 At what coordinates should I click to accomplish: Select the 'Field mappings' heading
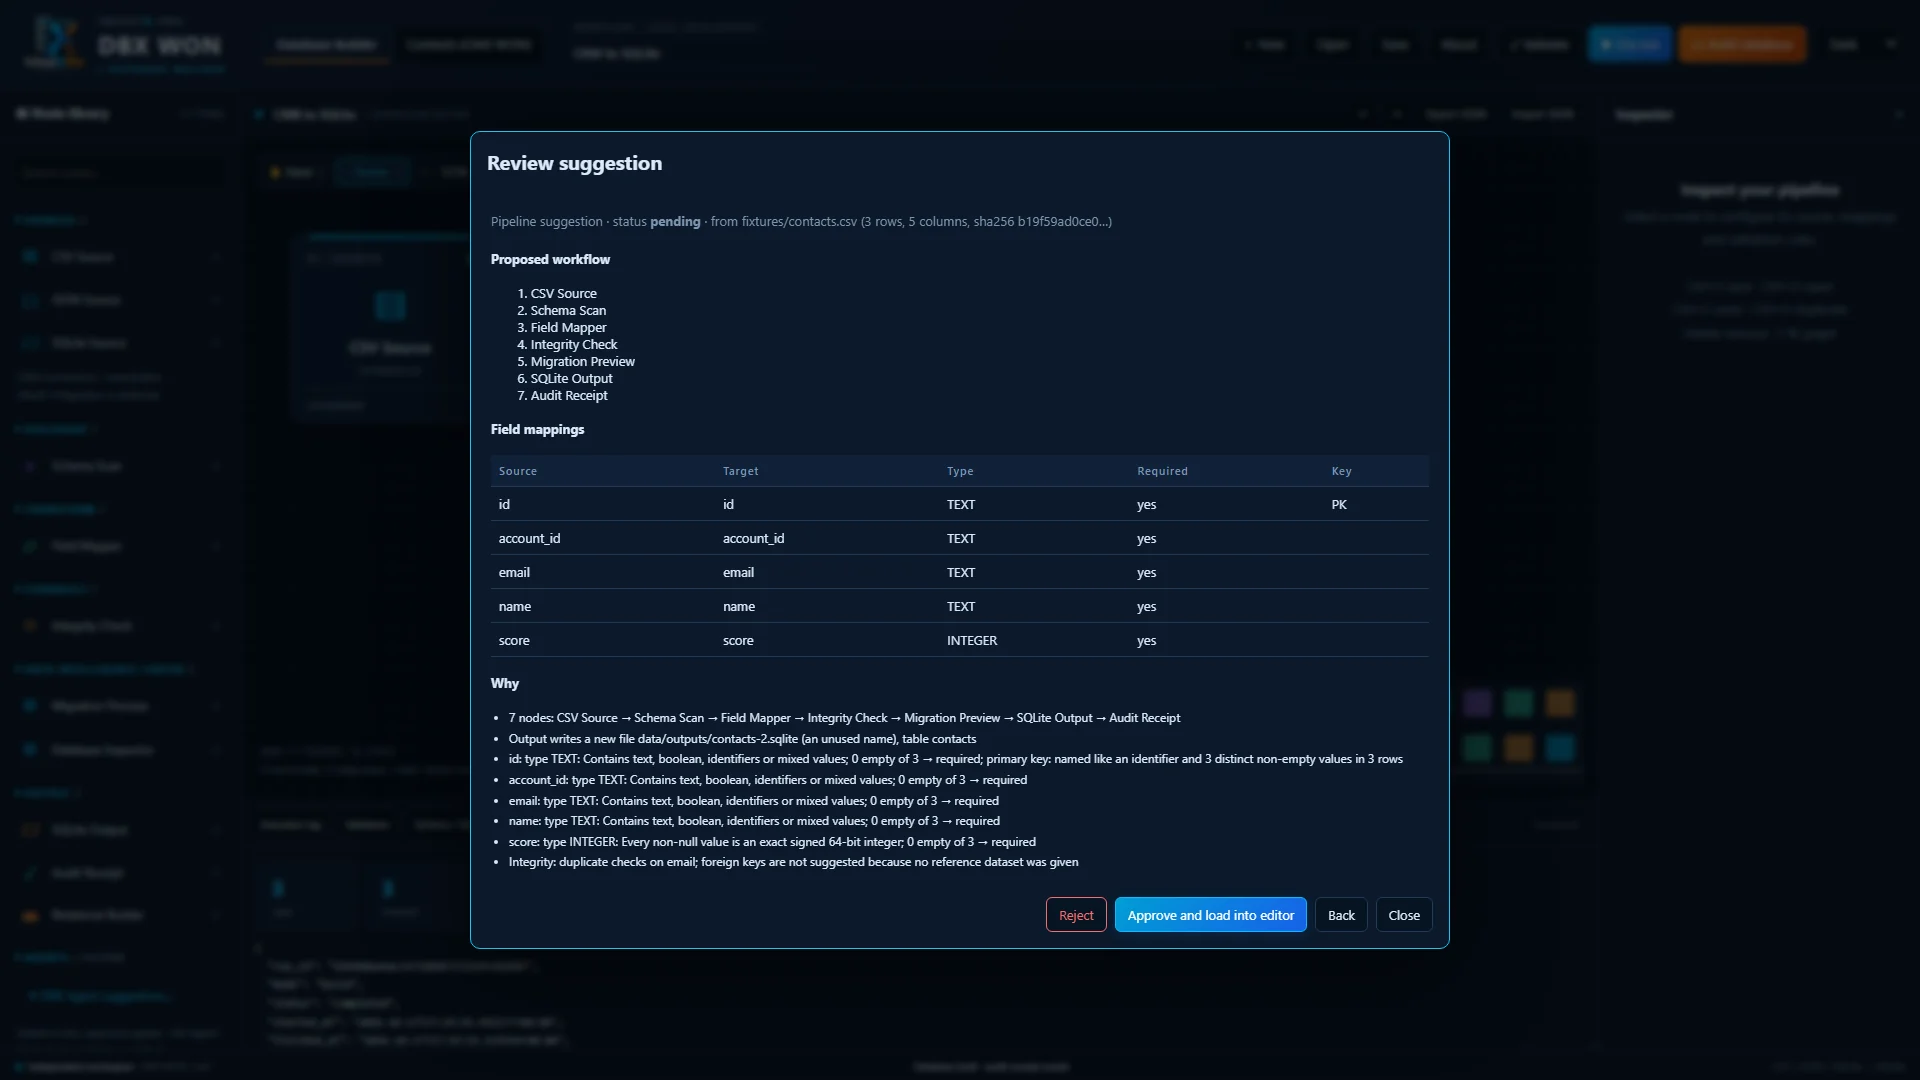tap(537, 429)
